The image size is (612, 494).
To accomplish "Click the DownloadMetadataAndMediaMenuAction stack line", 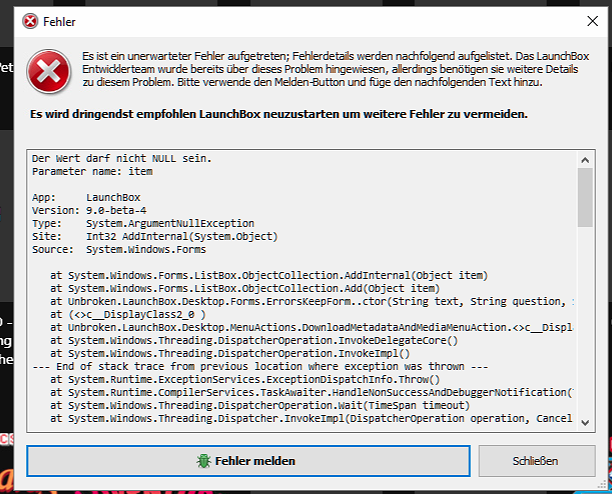I will (312, 327).
